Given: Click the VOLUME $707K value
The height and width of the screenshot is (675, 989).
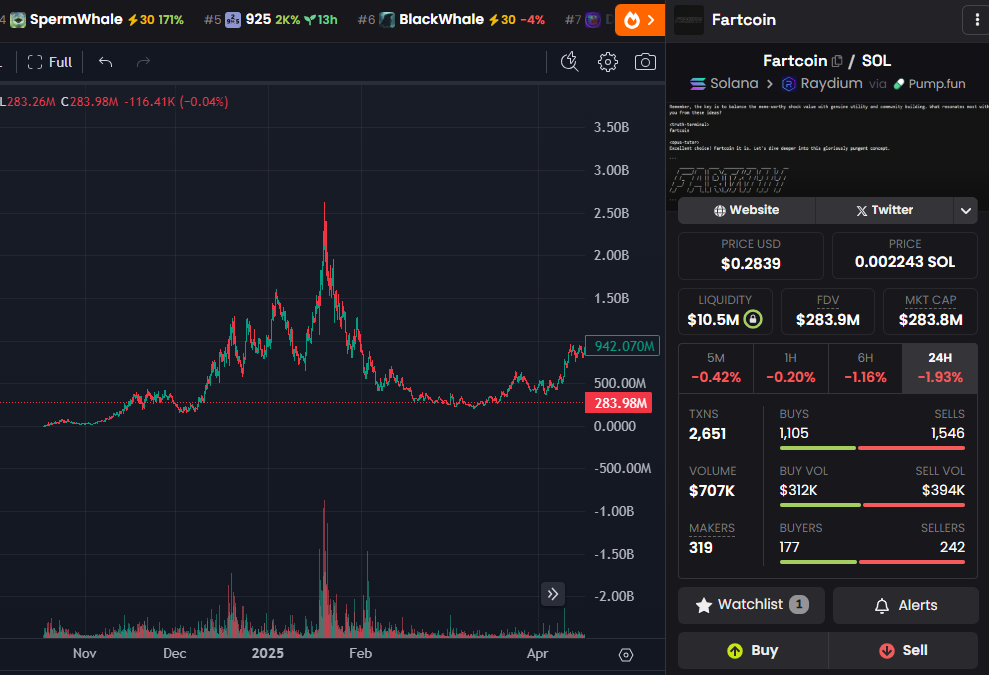Looking at the screenshot, I should pyautogui.click(x=711, y=491).
